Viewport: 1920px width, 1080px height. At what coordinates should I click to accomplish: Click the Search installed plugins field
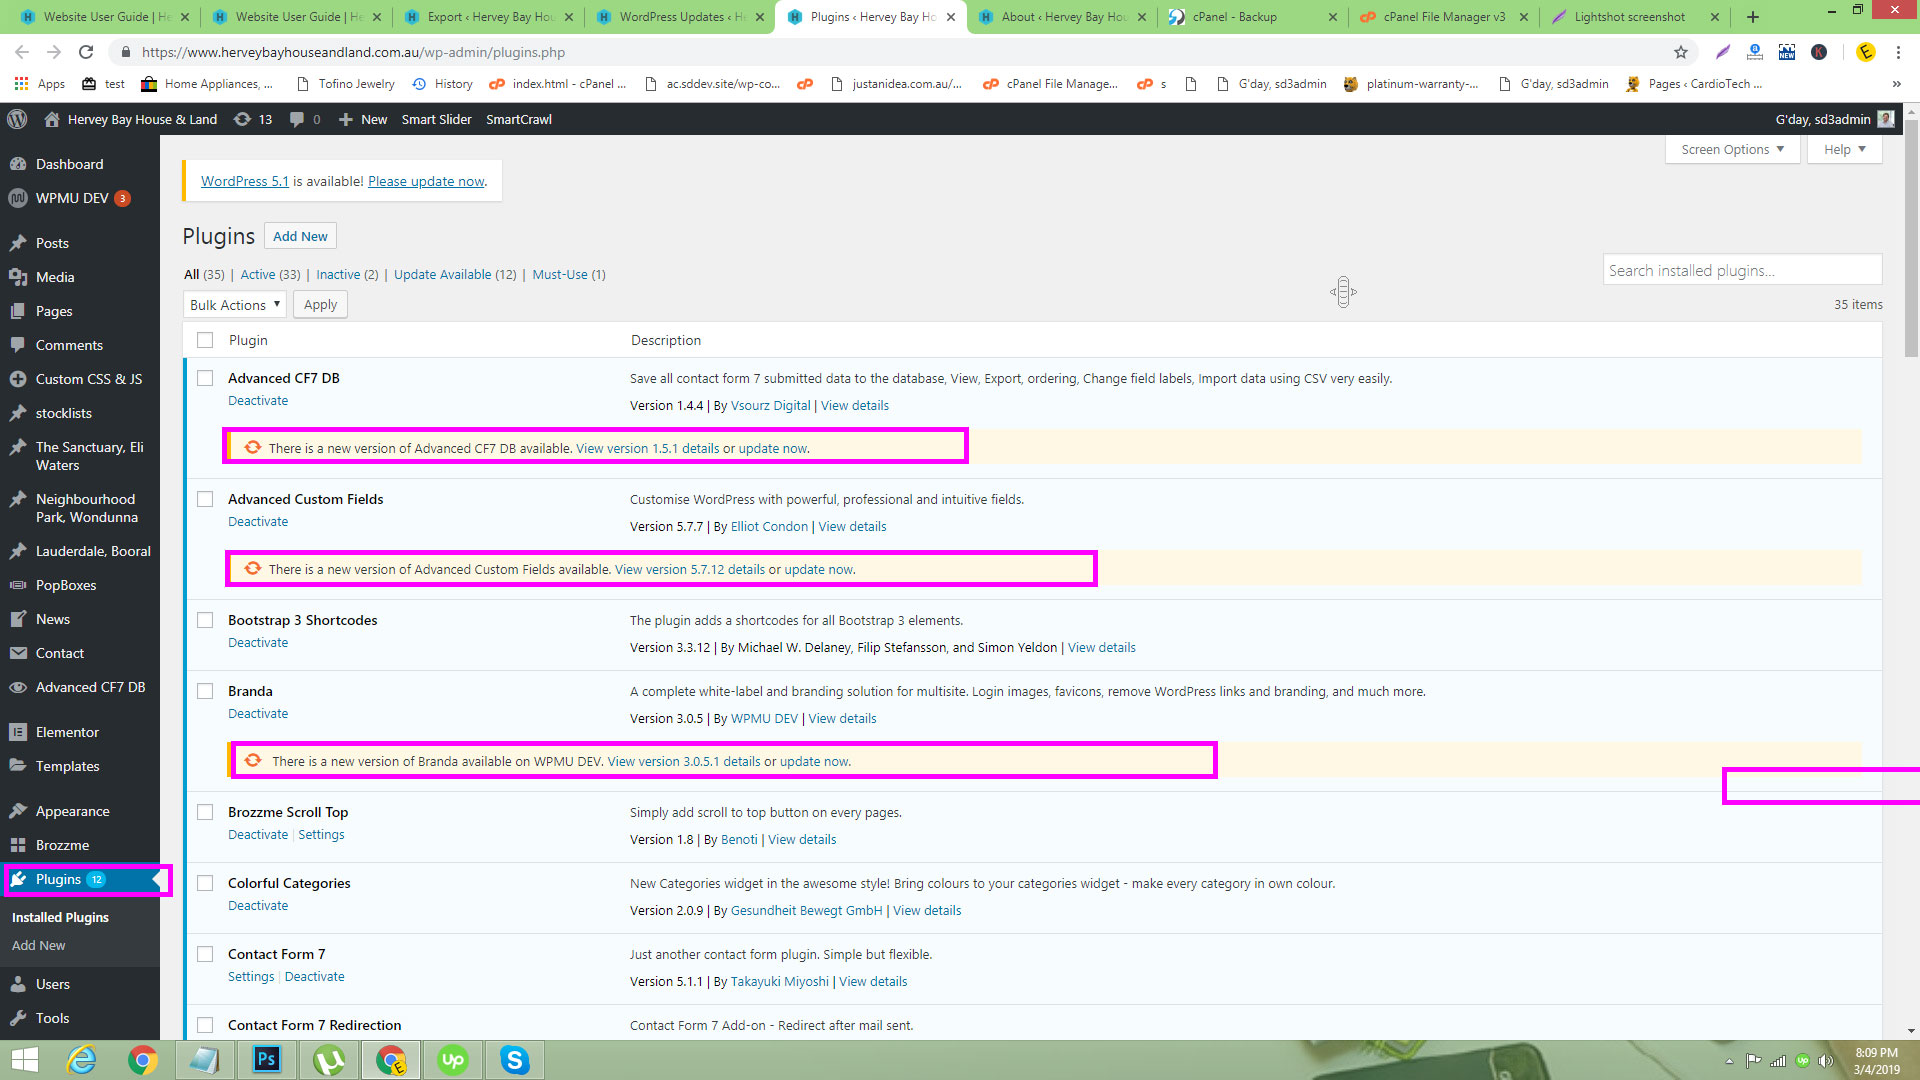click(x=1742, y=270)
